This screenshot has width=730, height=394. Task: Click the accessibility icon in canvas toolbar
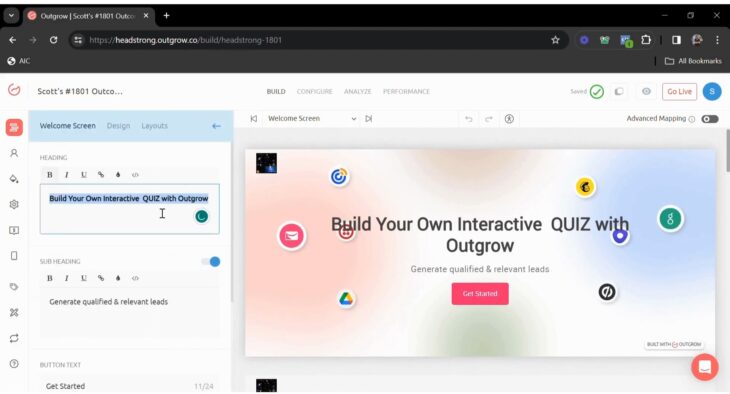click(x=509, y=119)
